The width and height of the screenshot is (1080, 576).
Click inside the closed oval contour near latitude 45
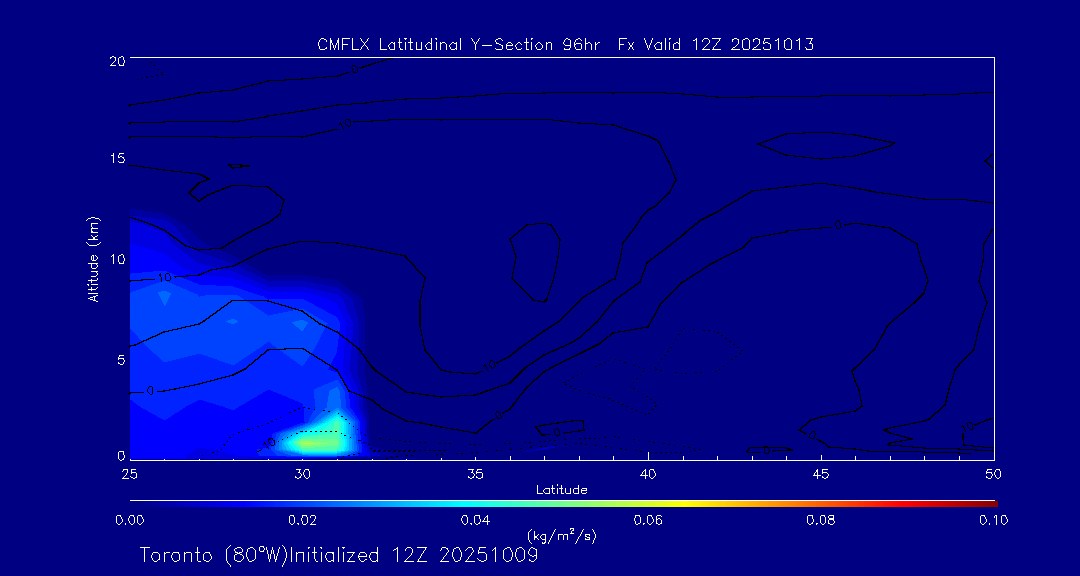coord(825,146)
